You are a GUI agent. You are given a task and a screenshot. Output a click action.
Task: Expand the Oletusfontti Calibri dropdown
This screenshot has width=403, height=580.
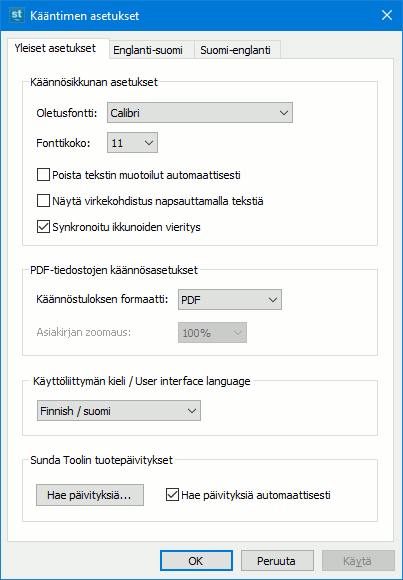click(x=200, y=112)
